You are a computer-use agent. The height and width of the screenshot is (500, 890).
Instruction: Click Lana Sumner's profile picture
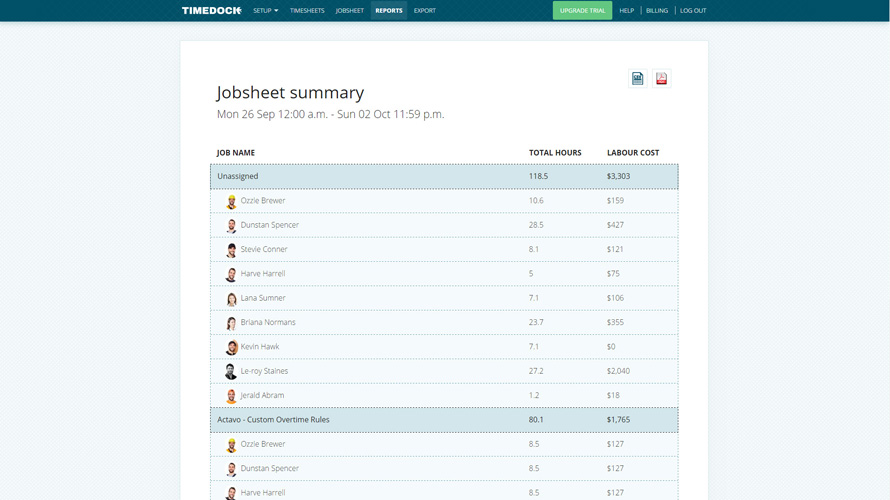point(231,299)
